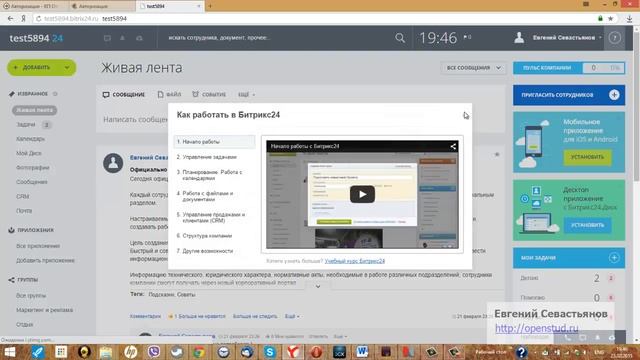Open the 'Учебный курс Битрикс24' link
Viewport: 640px width, 360px height.
coord(355,261)
